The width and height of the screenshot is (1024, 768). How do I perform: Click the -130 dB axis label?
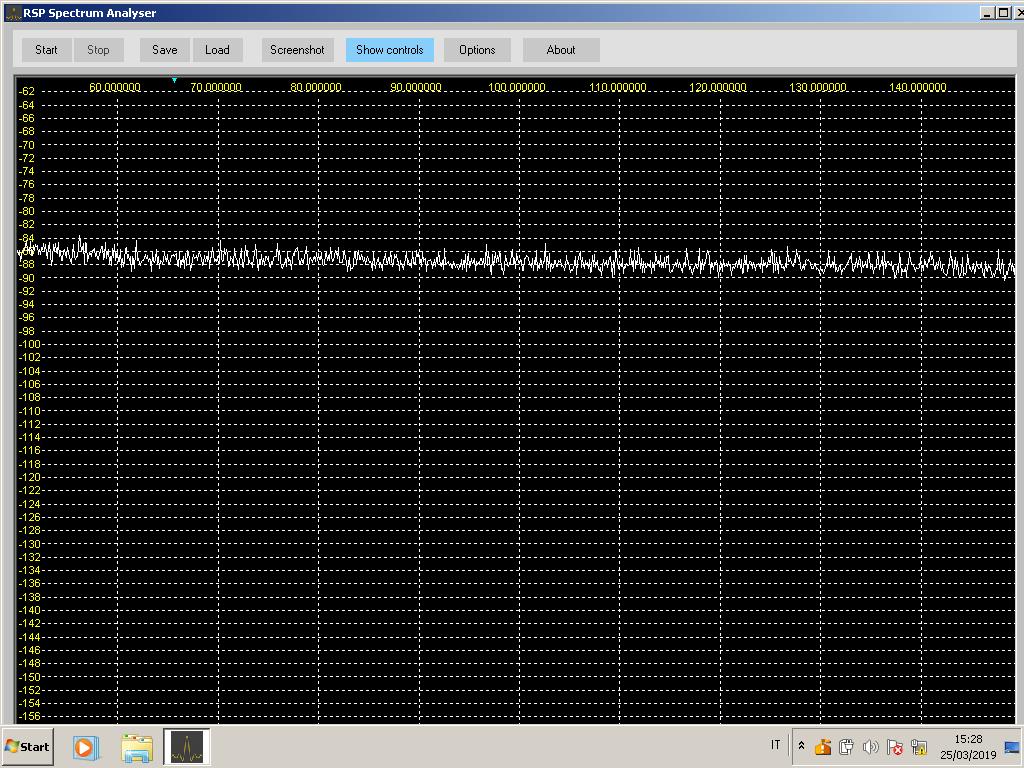[30, 544]
